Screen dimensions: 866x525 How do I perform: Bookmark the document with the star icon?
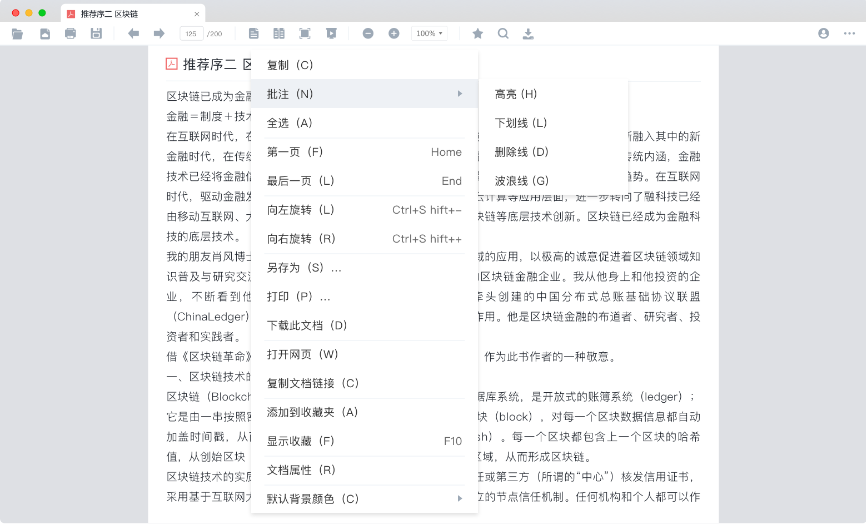(x=478, y=34)
